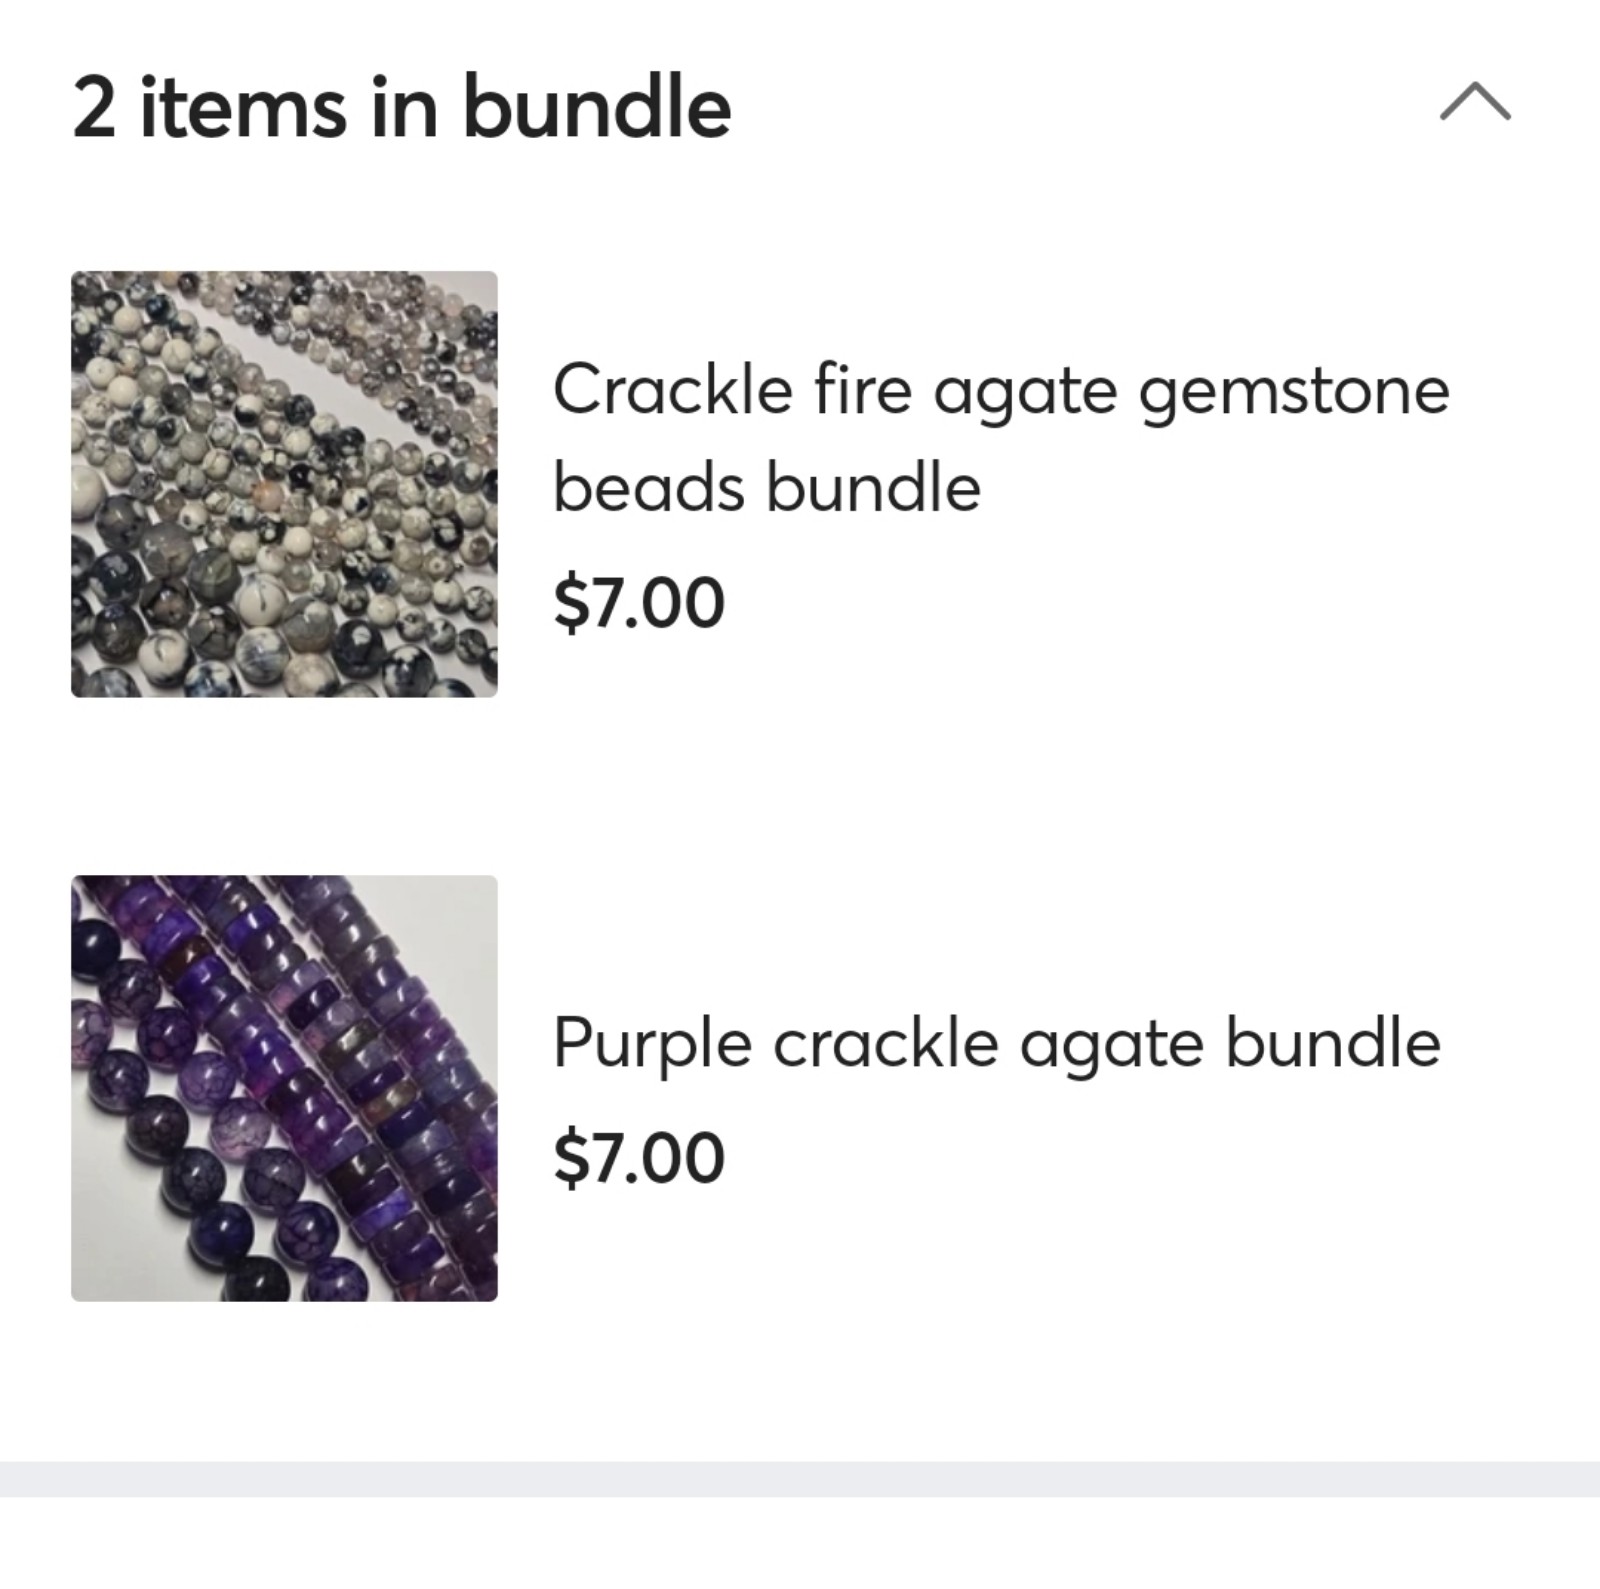The image size is (1600, 1589).
Task: Open the gray crackle fire agate beads photo
Action: click(284, 484)
